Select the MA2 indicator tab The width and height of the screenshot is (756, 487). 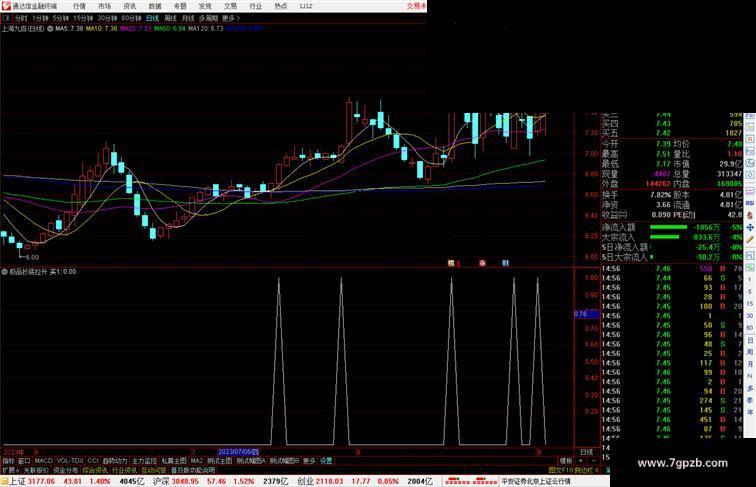coord(197,461)
